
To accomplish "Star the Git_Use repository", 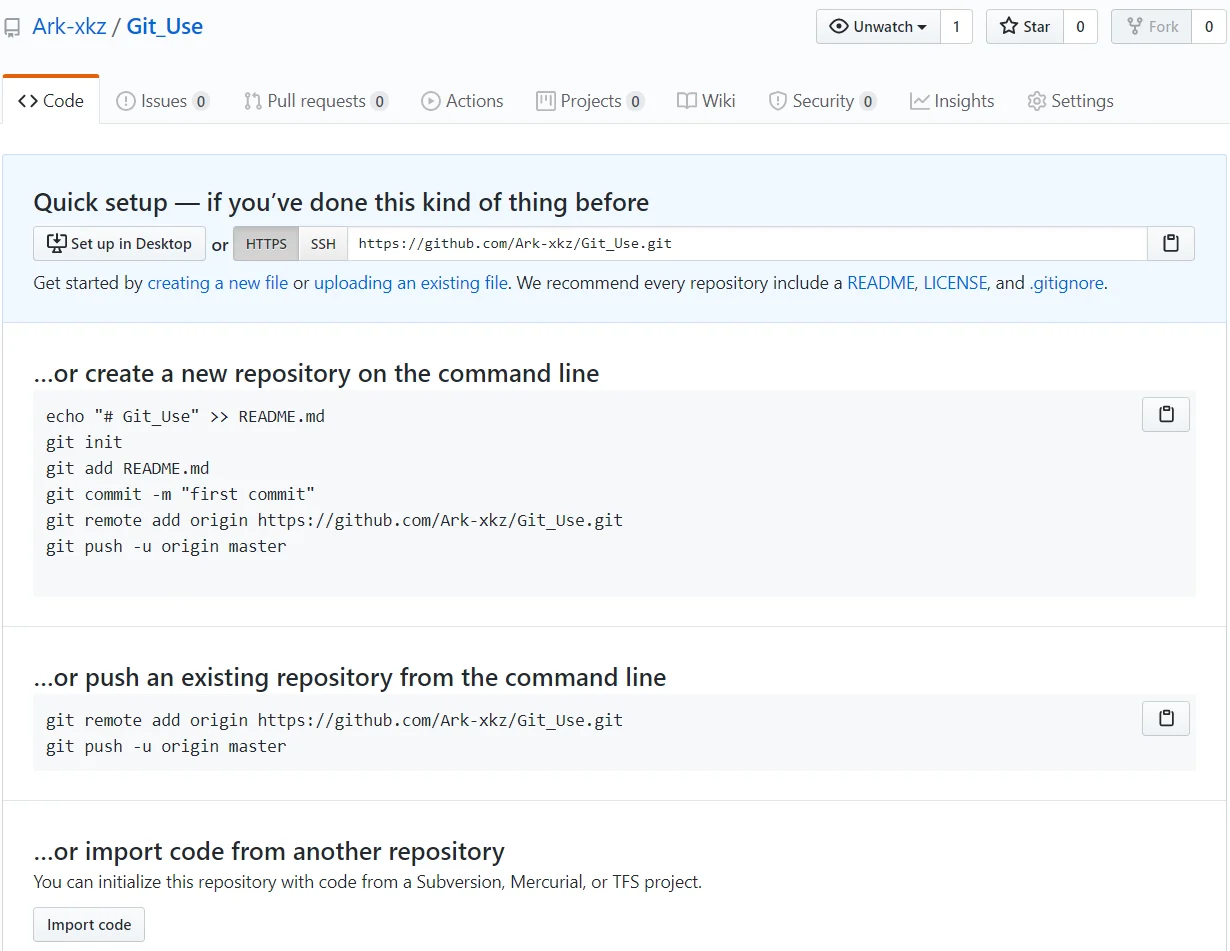I will [x=1025, y=27].
